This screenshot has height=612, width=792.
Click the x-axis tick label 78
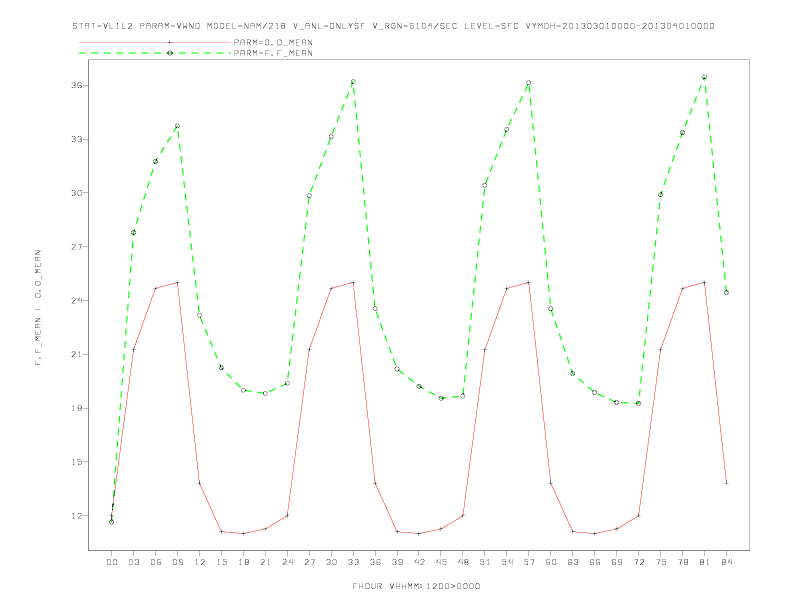click(682, 562)
